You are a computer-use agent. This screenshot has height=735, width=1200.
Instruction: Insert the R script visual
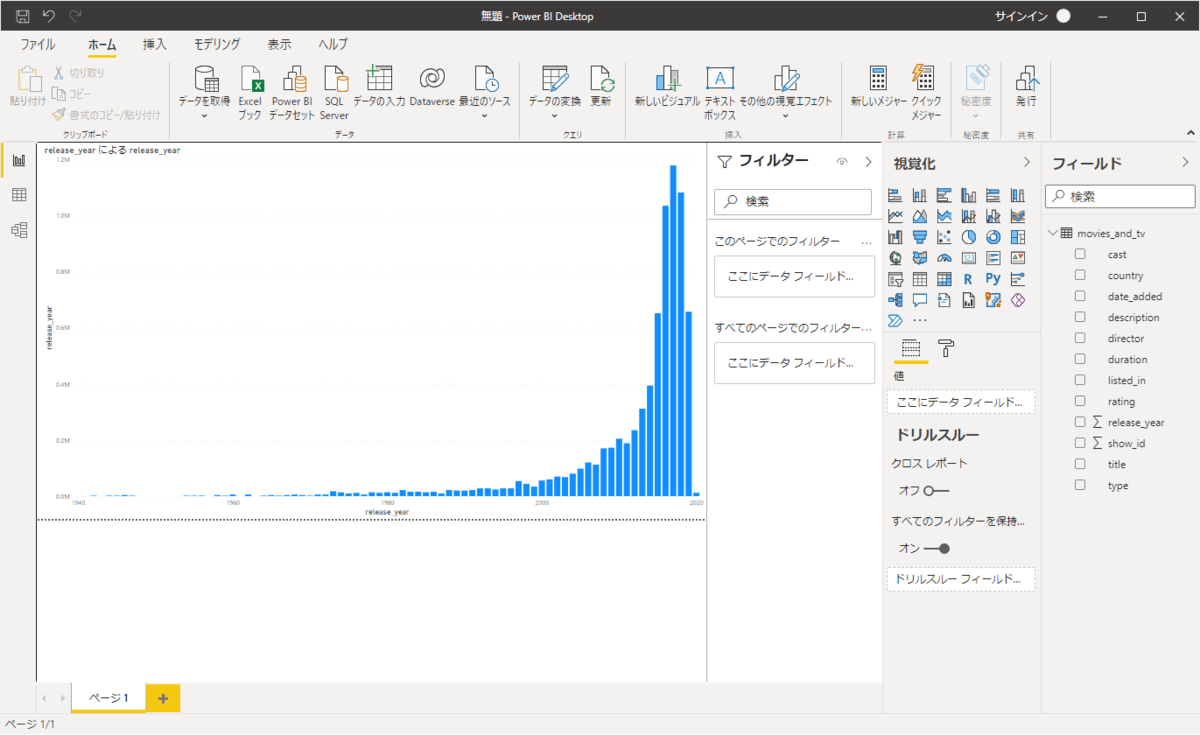(x=968, y=279)
